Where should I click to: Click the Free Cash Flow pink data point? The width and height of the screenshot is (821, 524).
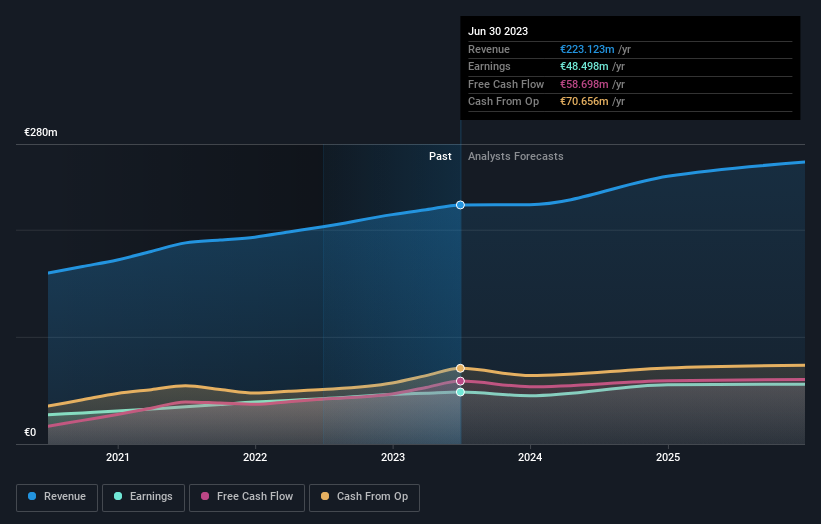460,381
